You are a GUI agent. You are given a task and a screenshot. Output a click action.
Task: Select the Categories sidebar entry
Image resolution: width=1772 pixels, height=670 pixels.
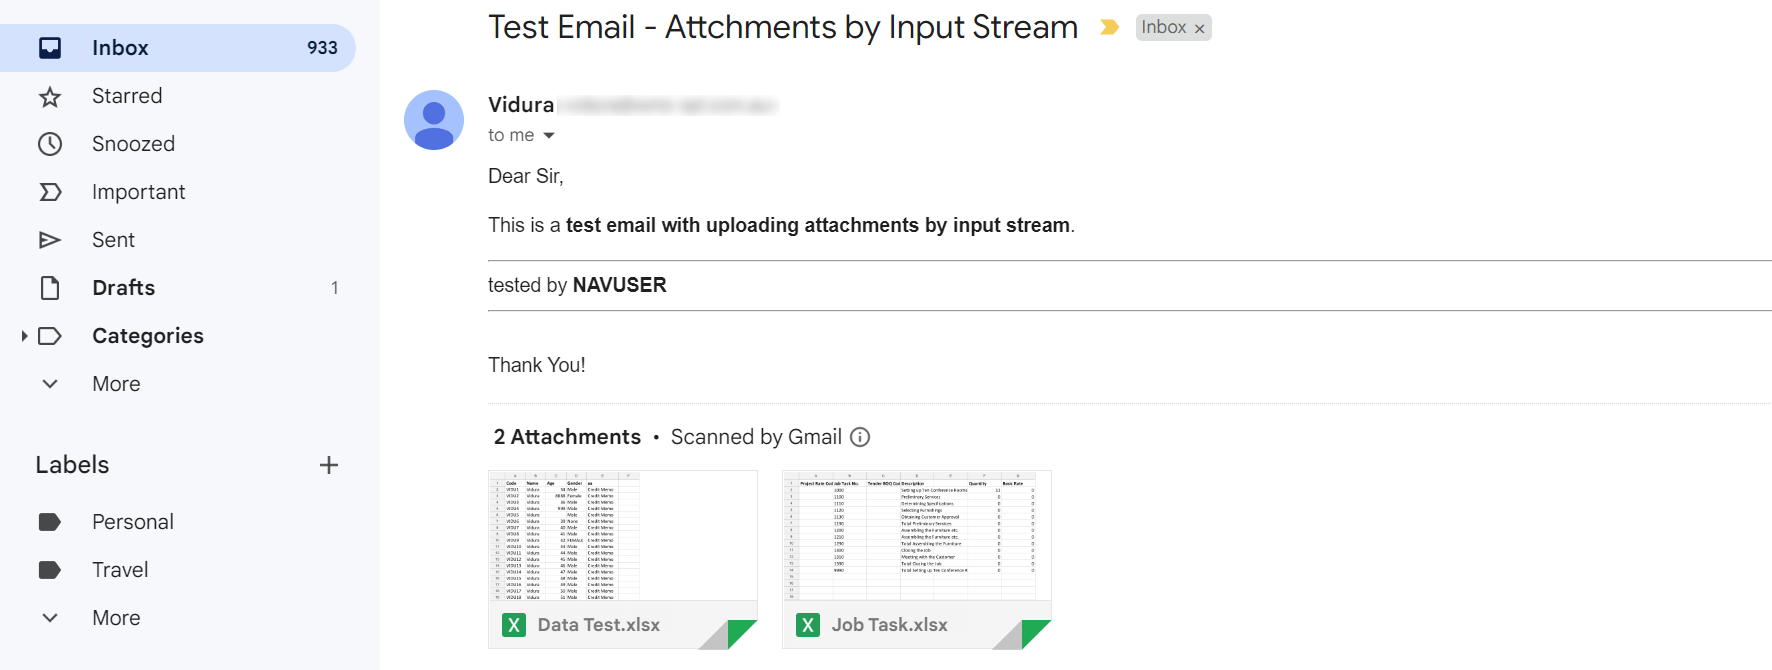click(147, 335)
